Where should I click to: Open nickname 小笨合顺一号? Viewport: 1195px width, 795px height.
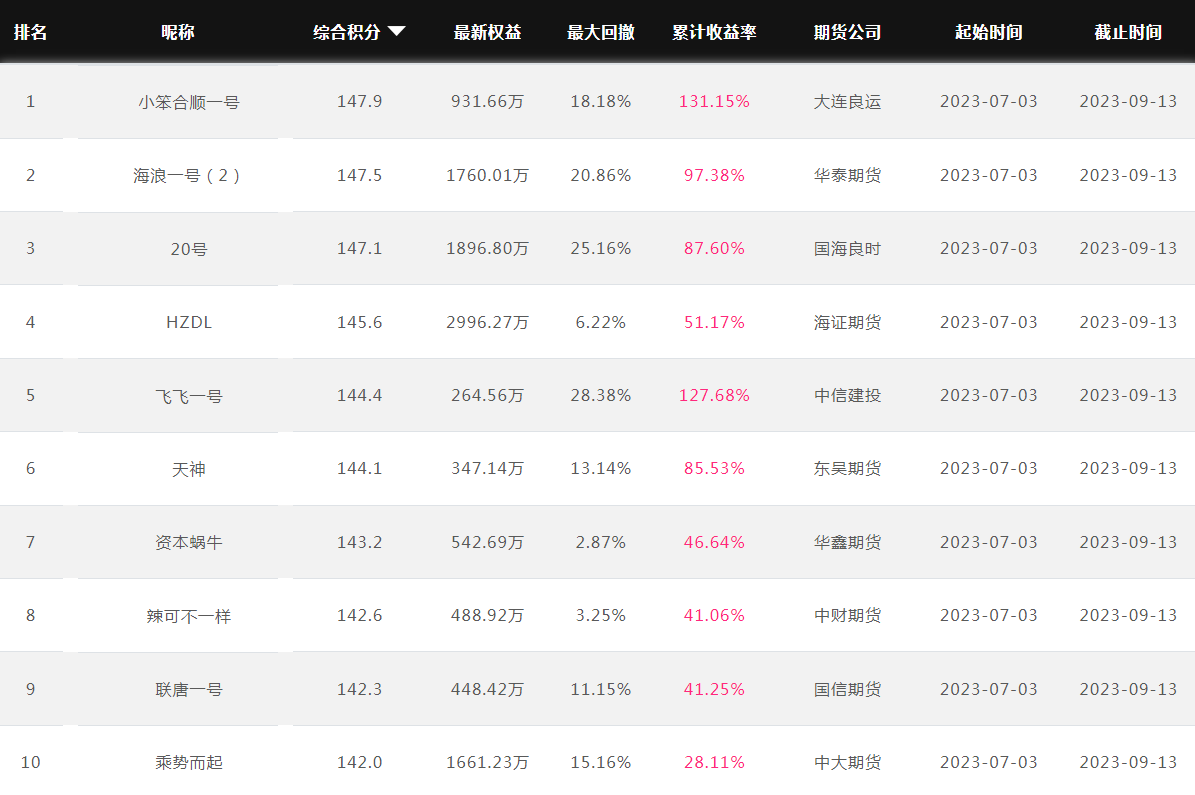coord(189,102)
